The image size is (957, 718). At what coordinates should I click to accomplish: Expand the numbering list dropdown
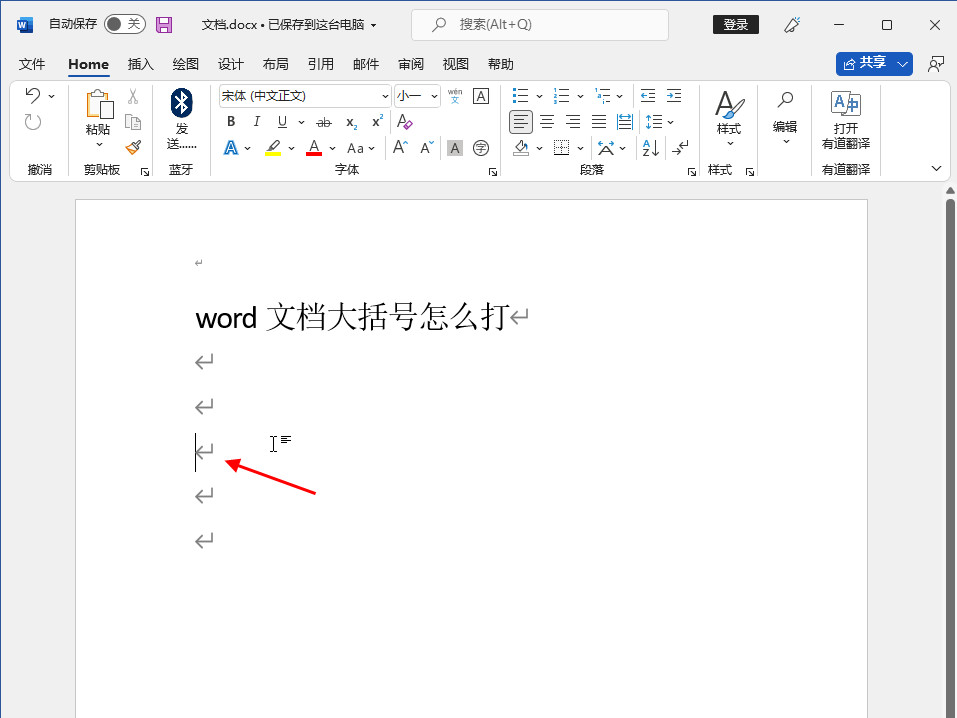pos(580,96)
